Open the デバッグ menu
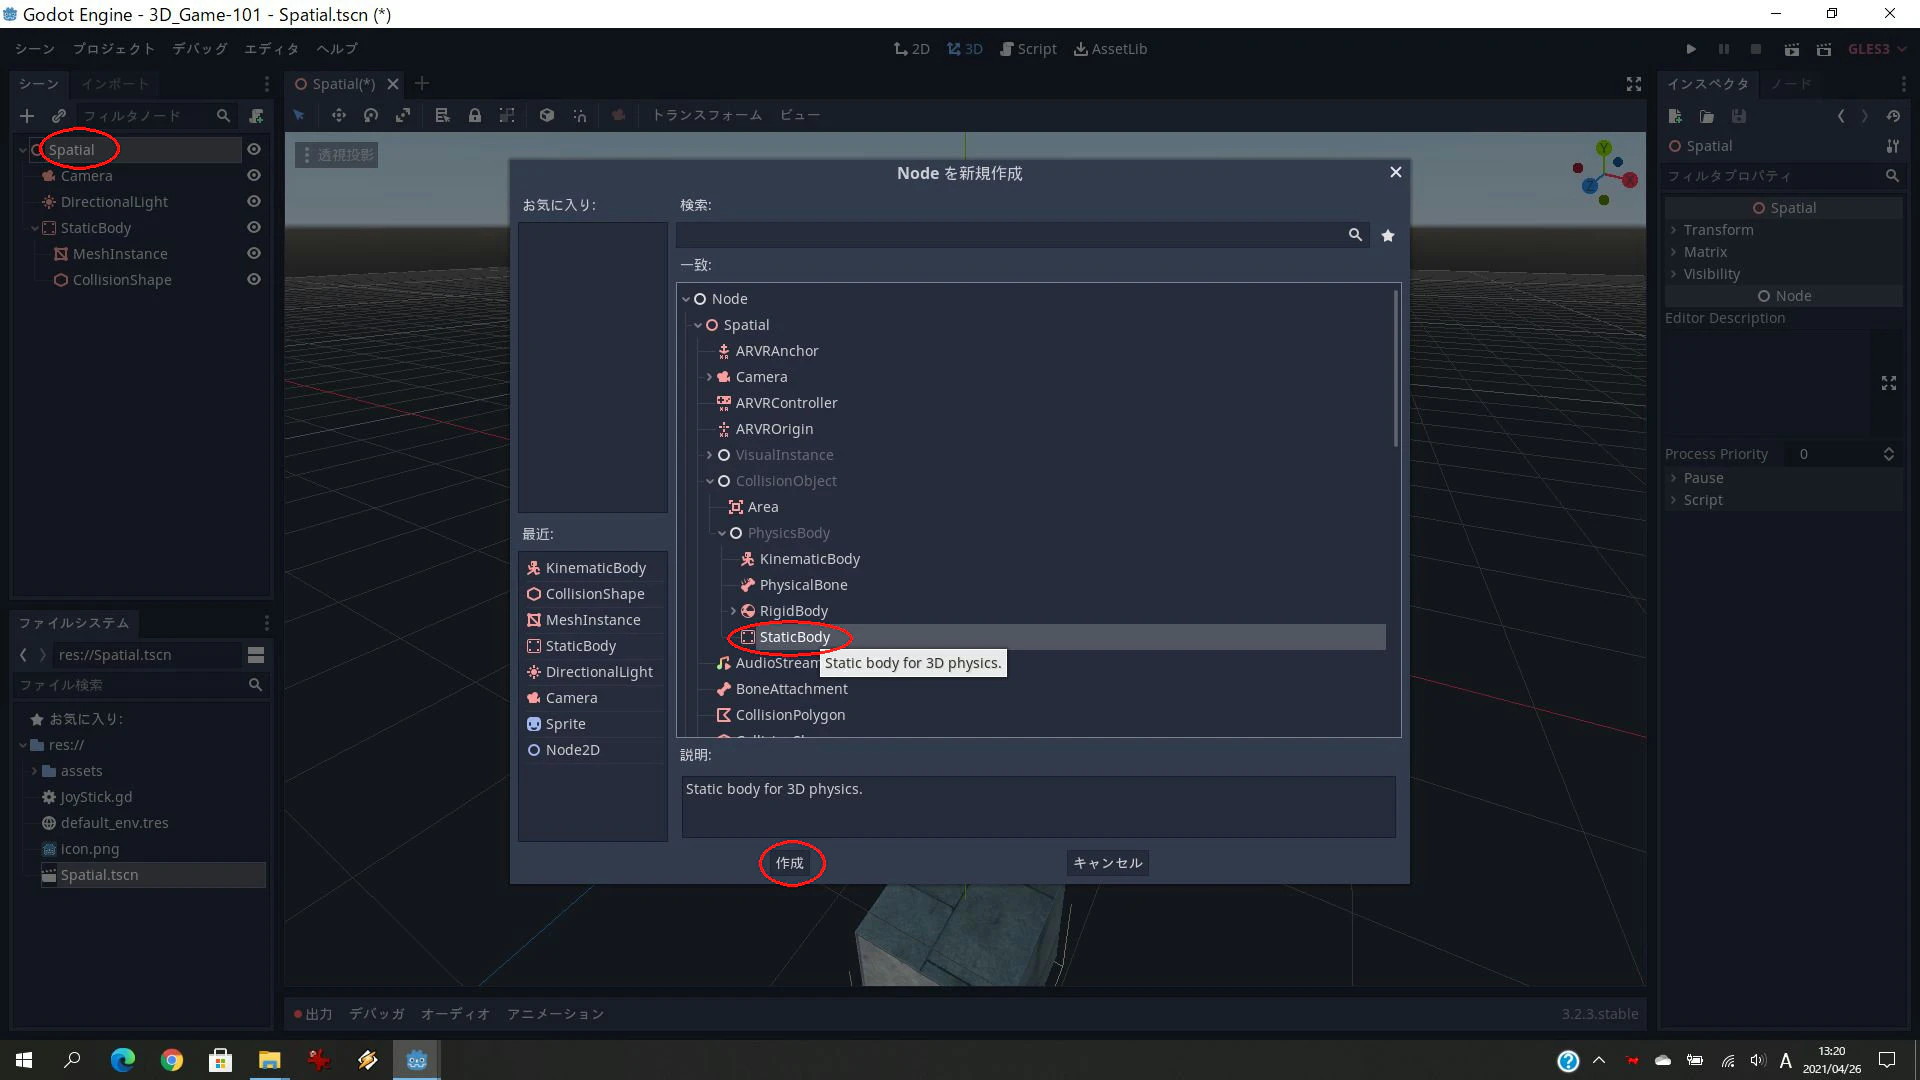 [x=199, y=49]
